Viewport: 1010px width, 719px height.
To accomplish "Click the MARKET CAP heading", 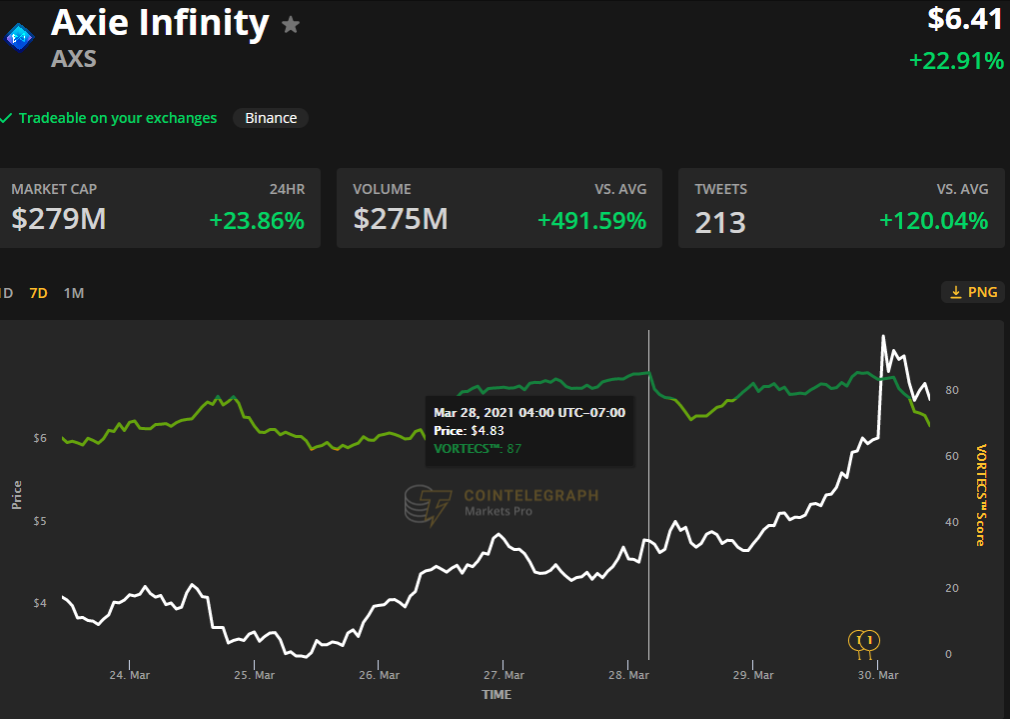I will pyautogui.click(x=54, y=189).
